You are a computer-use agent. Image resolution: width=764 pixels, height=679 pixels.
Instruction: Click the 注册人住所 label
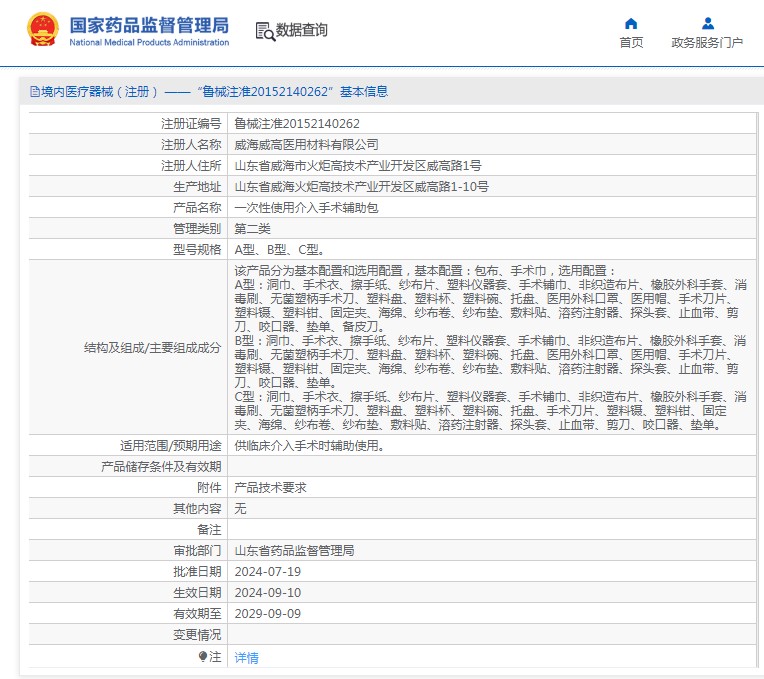[x=191, y=166]
